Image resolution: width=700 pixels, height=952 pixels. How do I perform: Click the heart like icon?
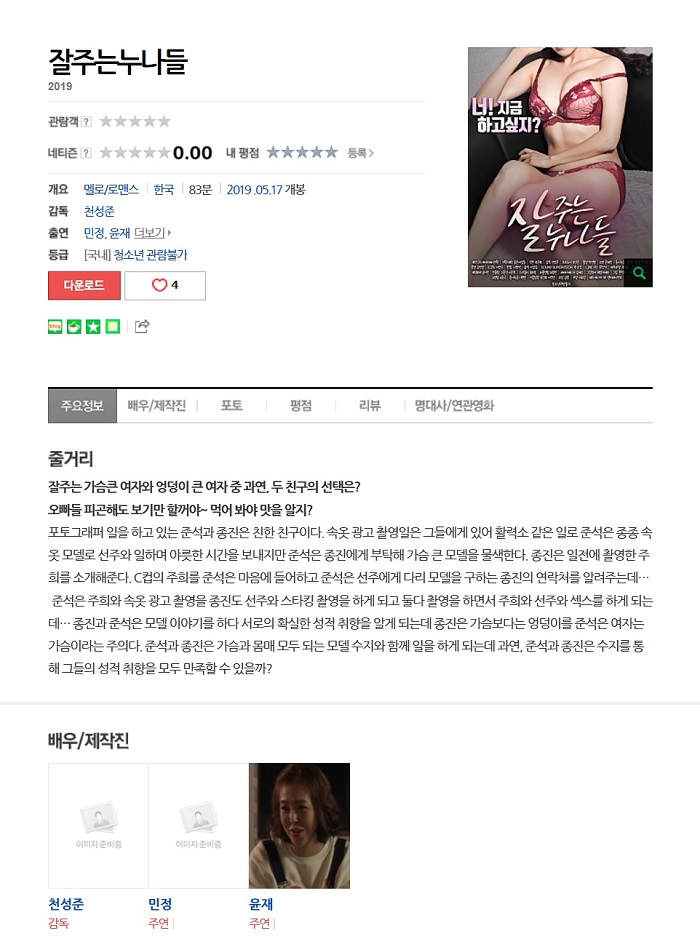click(159, 285)
